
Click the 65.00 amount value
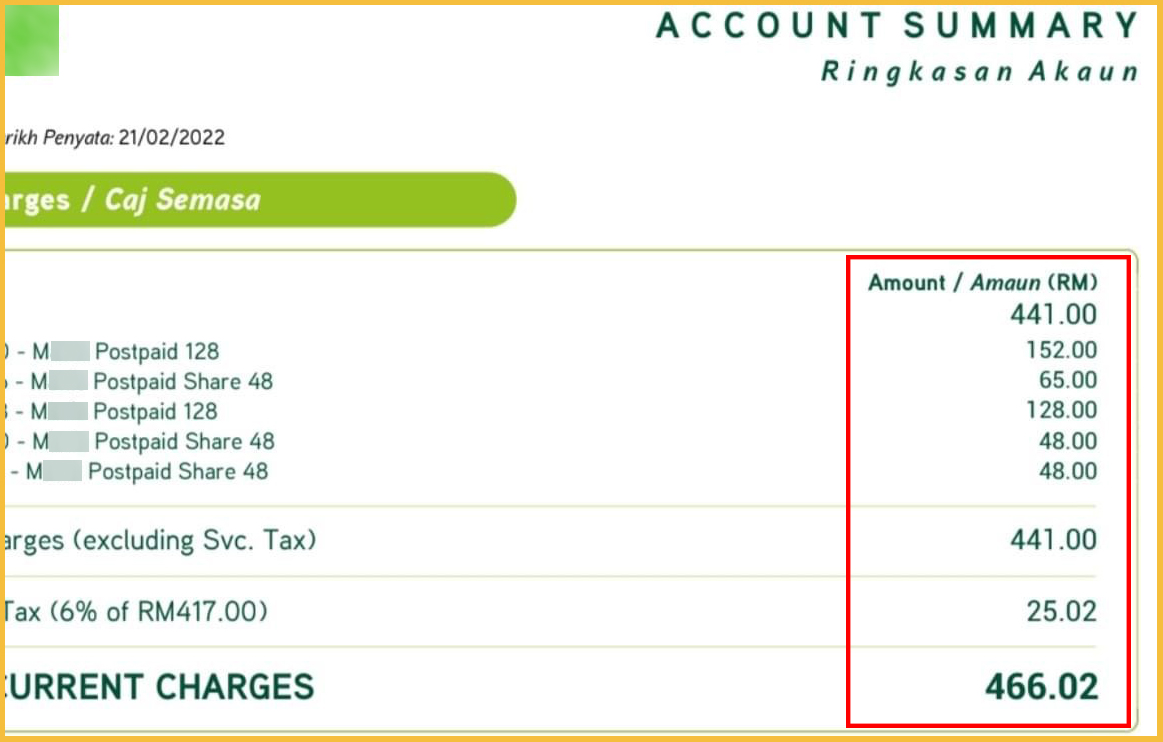pyautogui.click(x=1067, y=380)
